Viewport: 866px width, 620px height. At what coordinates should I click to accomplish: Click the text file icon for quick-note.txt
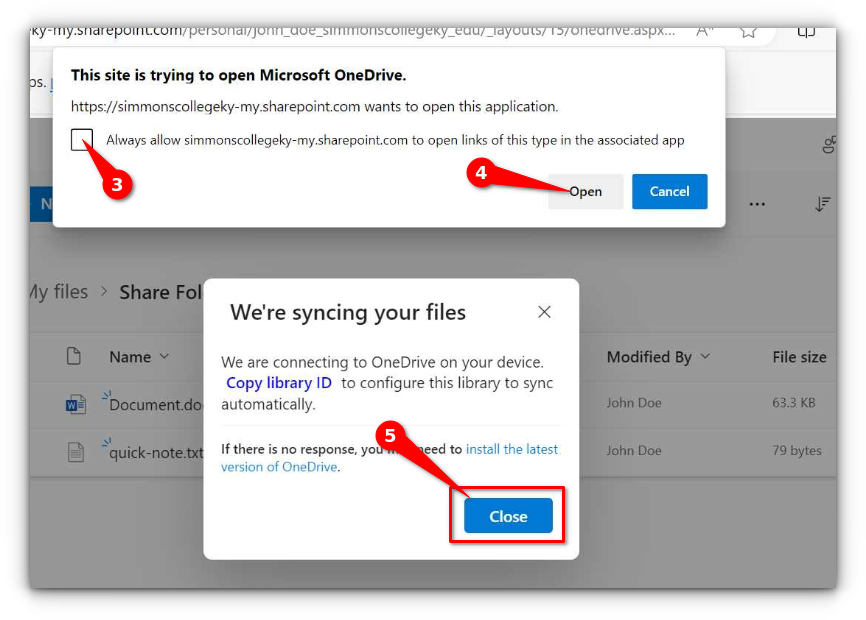coord(76,452)
